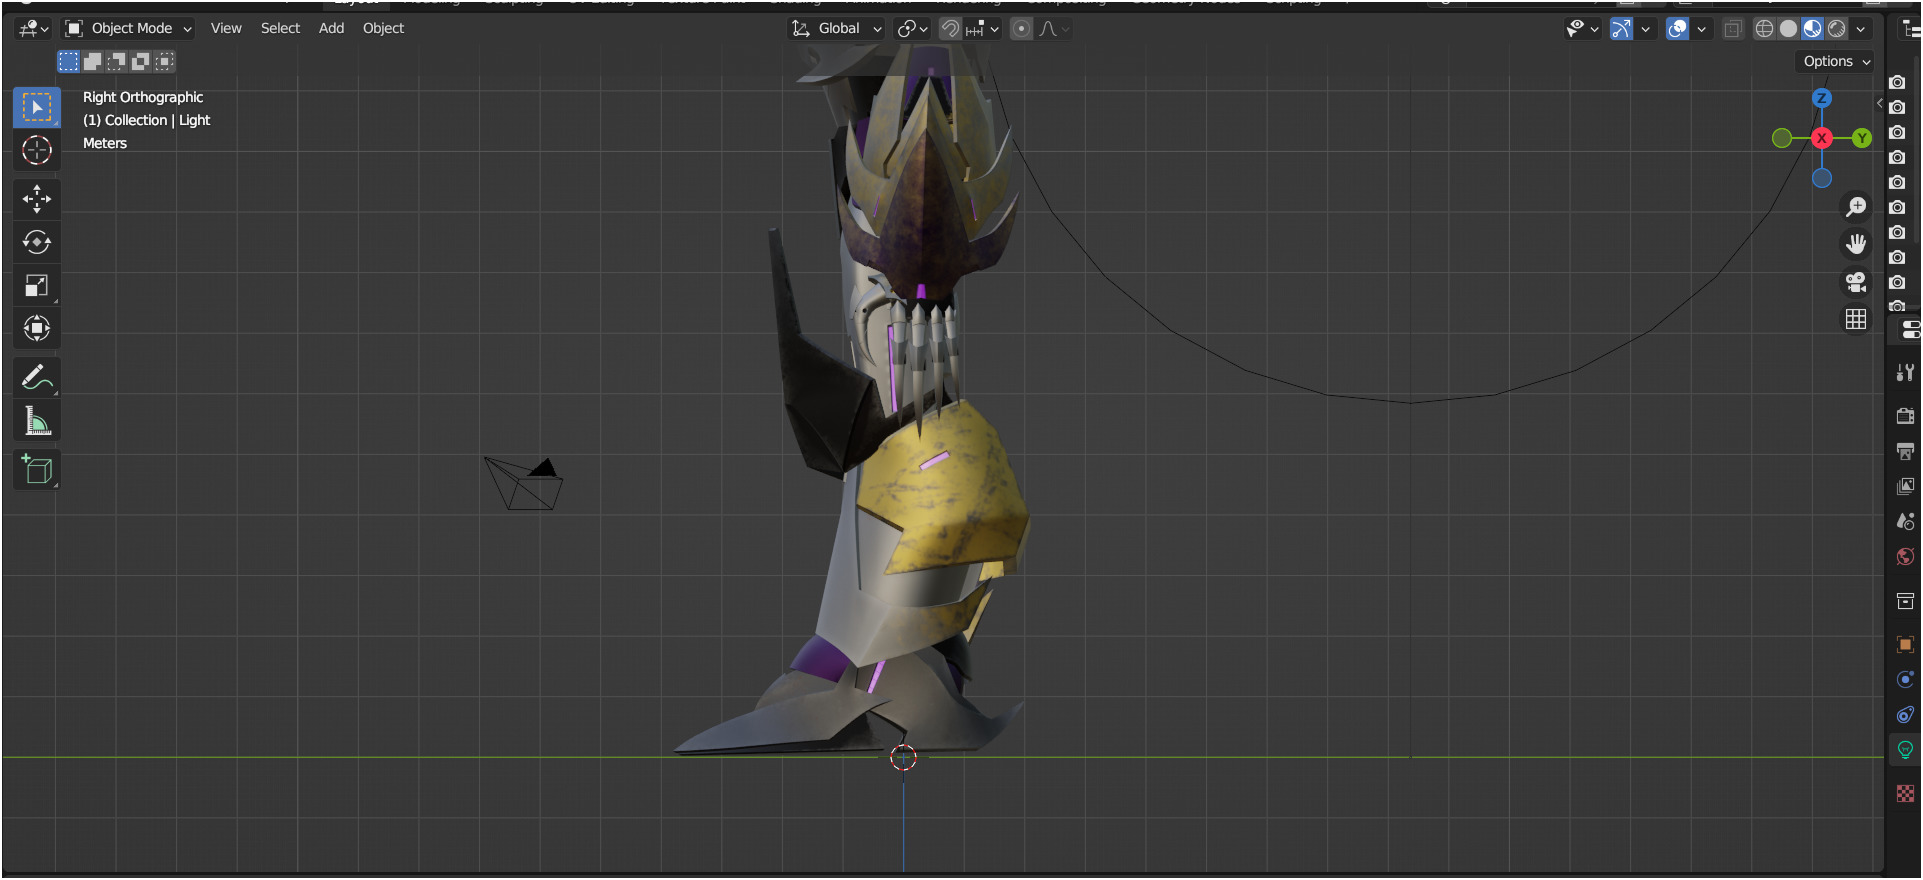
Task: Set selection mode to invert selection
Action: coord(140,61)
